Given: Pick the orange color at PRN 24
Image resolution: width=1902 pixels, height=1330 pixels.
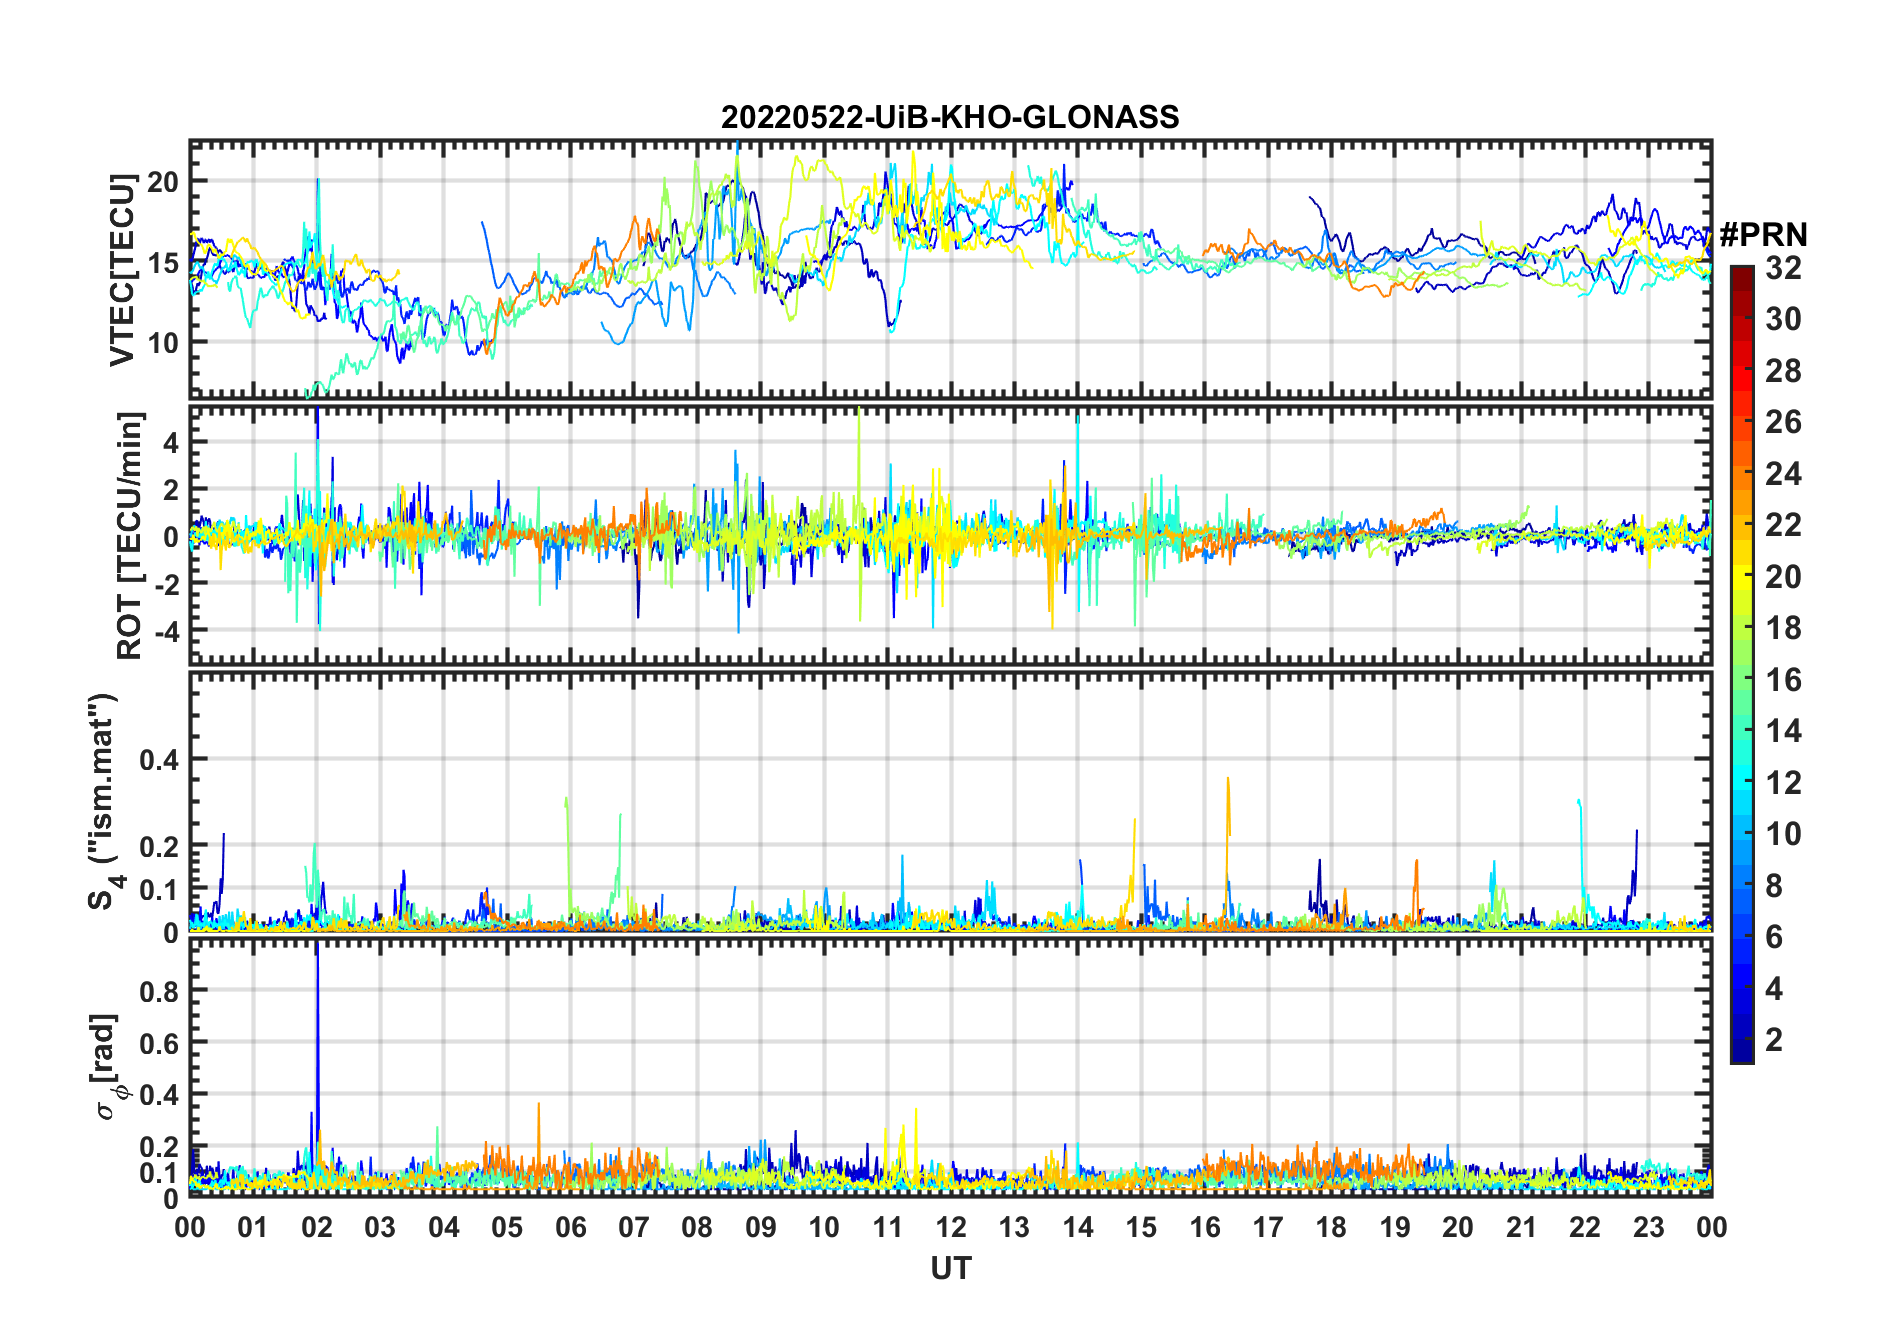Looking at the screenshot, I should (x=1741, y=474).
